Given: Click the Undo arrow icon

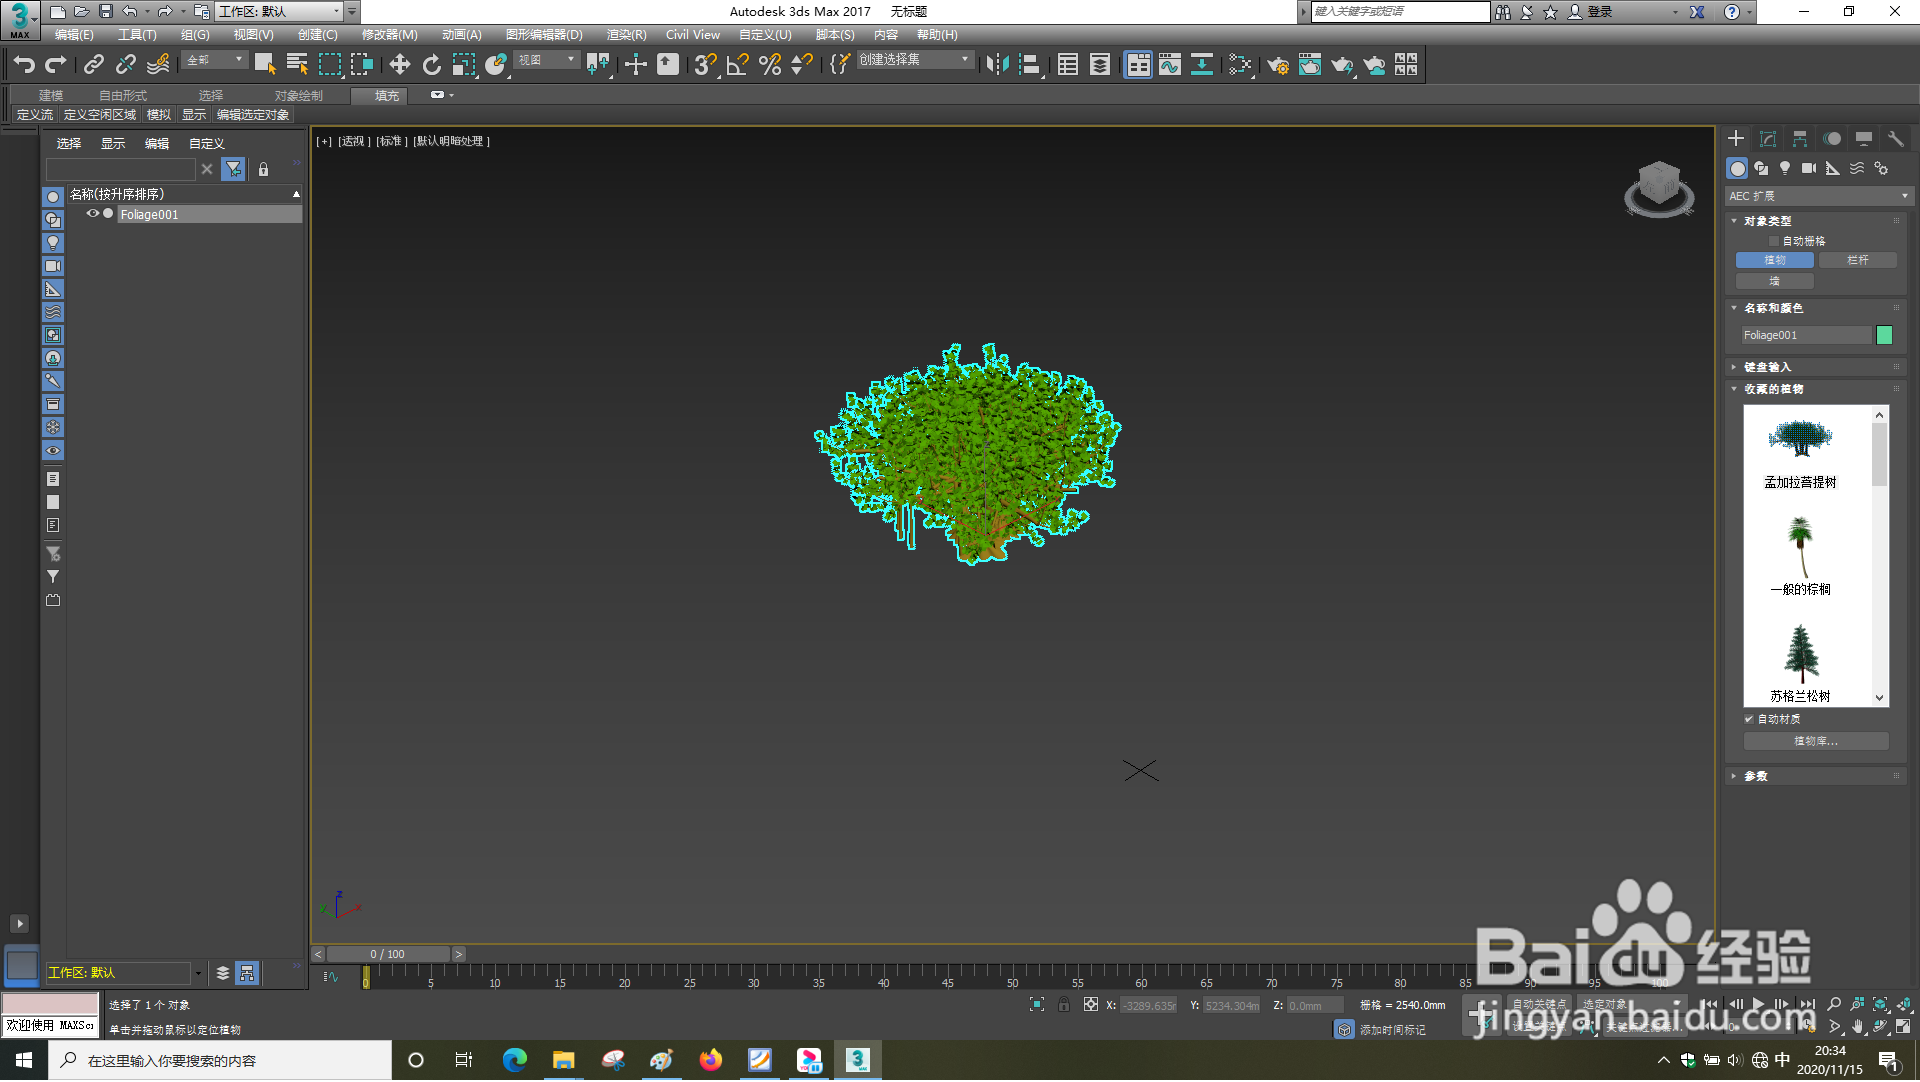Looking at the screenshot, I should (x=24, y=65).
